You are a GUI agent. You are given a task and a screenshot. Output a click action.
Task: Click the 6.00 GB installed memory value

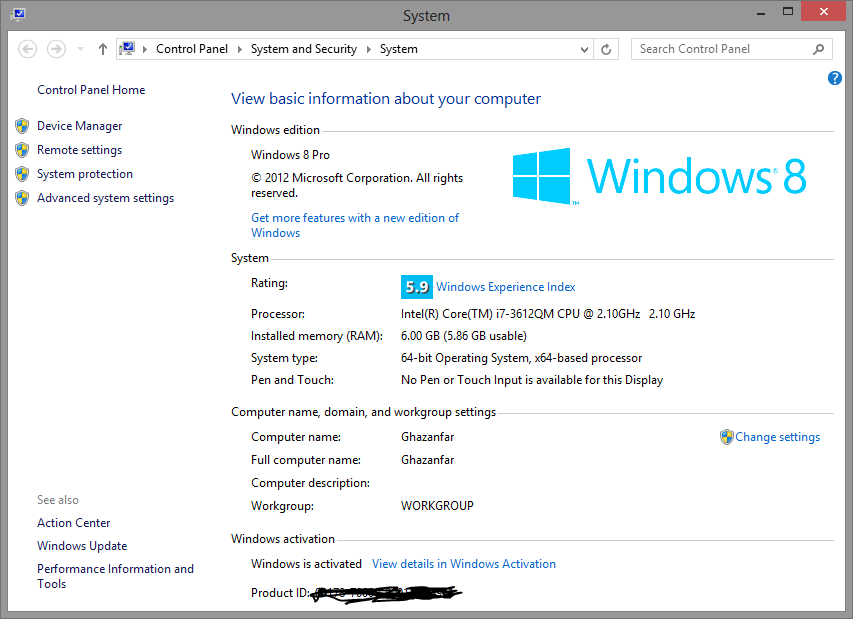click(463, 336)
